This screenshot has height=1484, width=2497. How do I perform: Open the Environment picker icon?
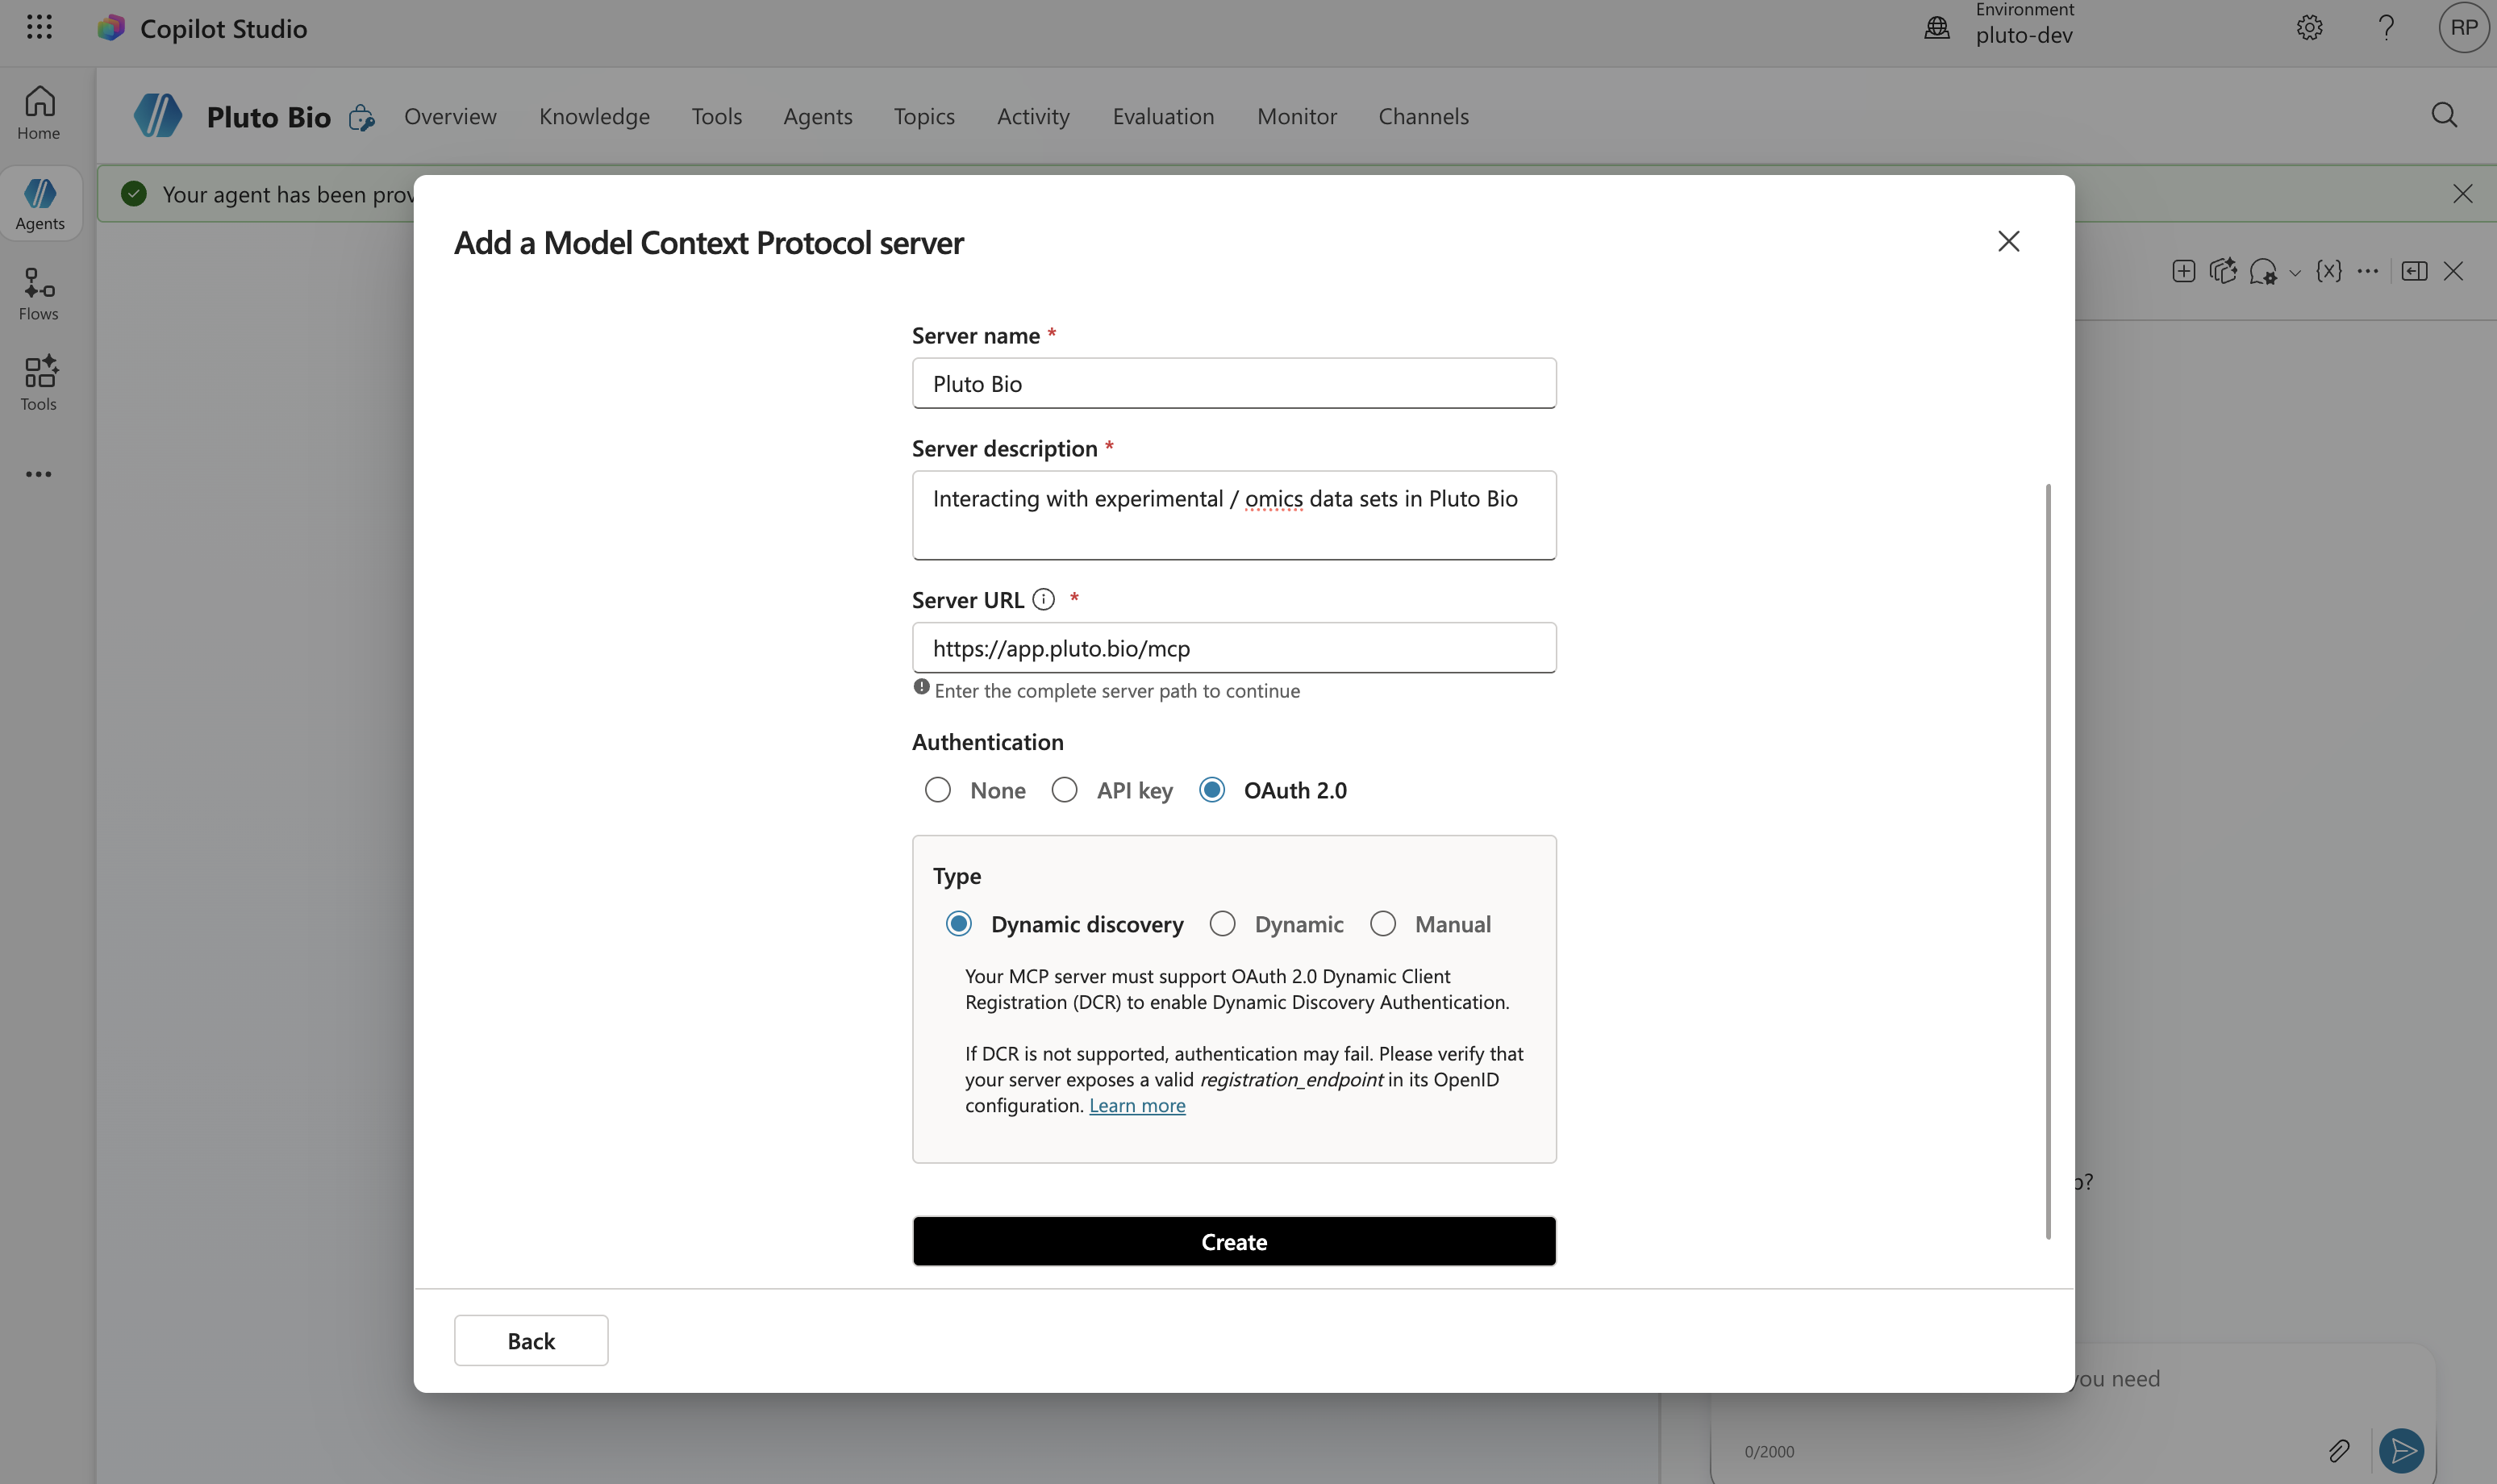coord(1937,27)
